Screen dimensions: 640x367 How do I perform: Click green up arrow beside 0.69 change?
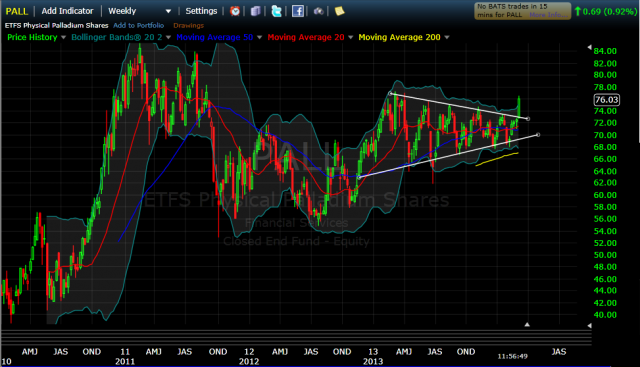click(x=578, y=11)
